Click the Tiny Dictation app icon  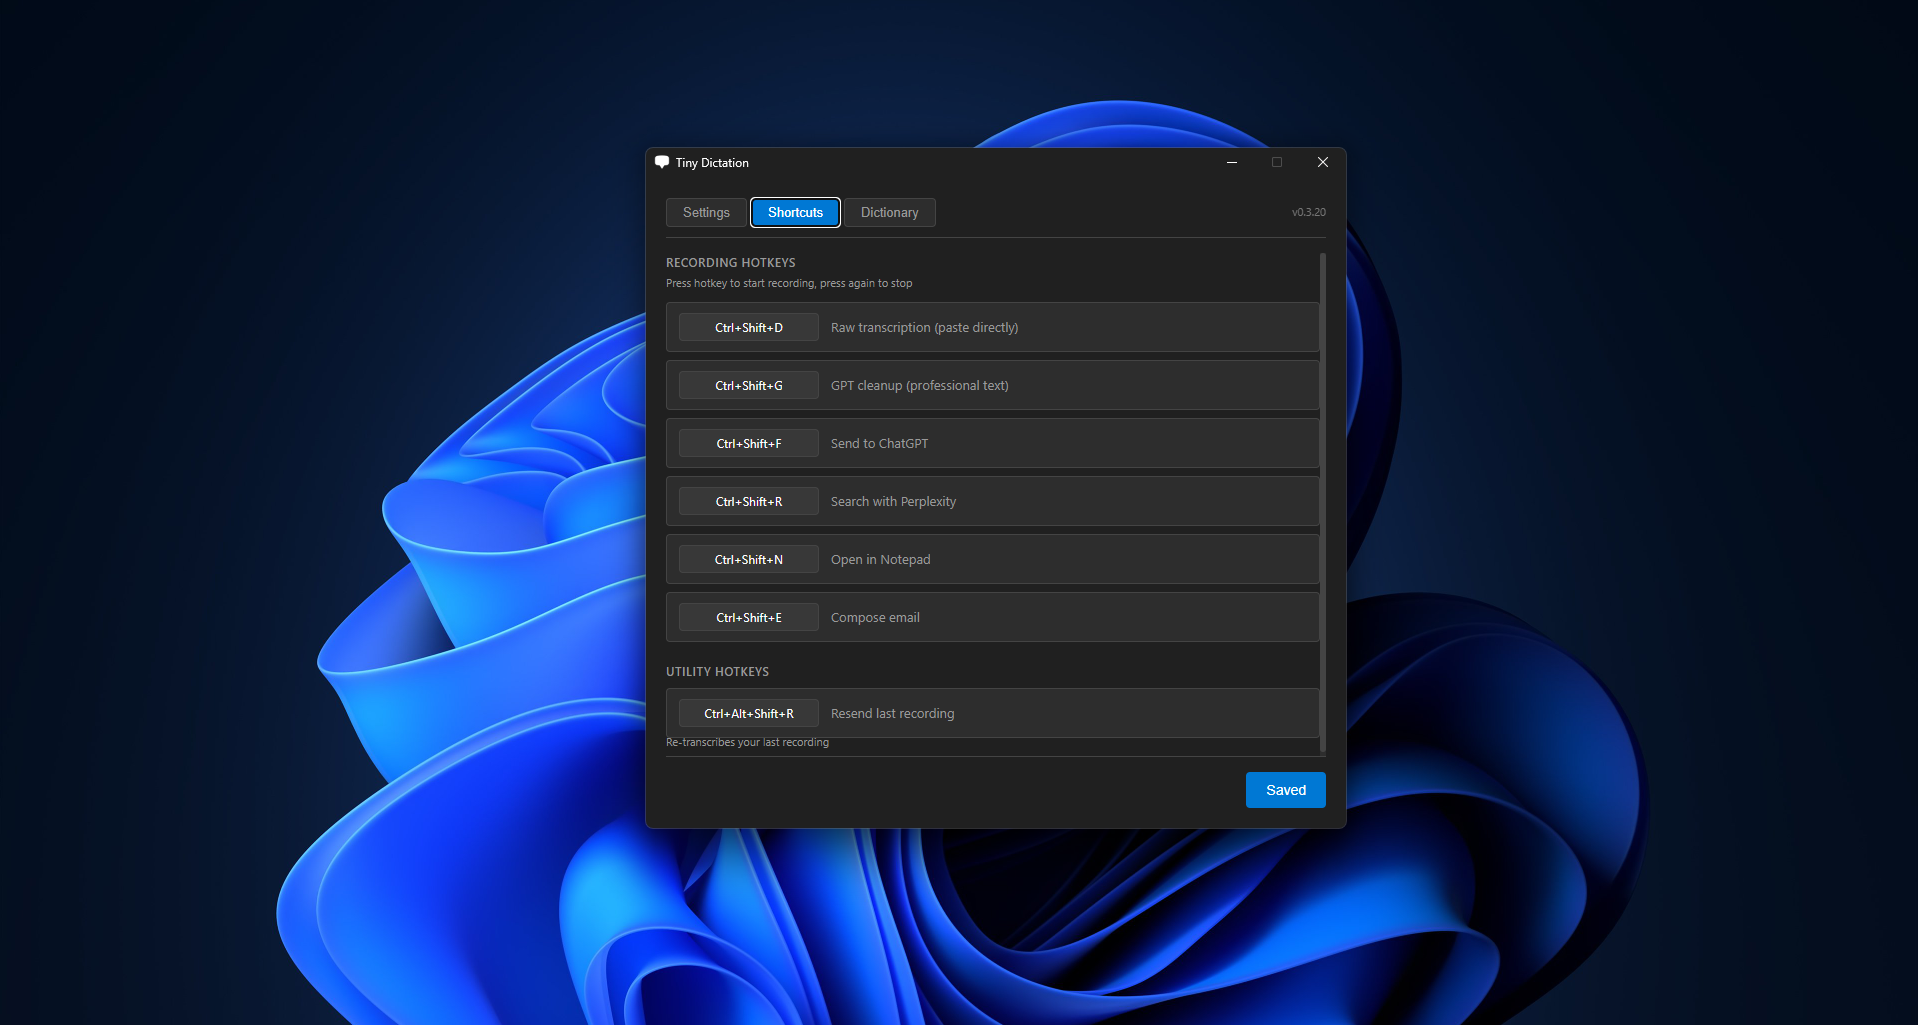click(662, 162)
